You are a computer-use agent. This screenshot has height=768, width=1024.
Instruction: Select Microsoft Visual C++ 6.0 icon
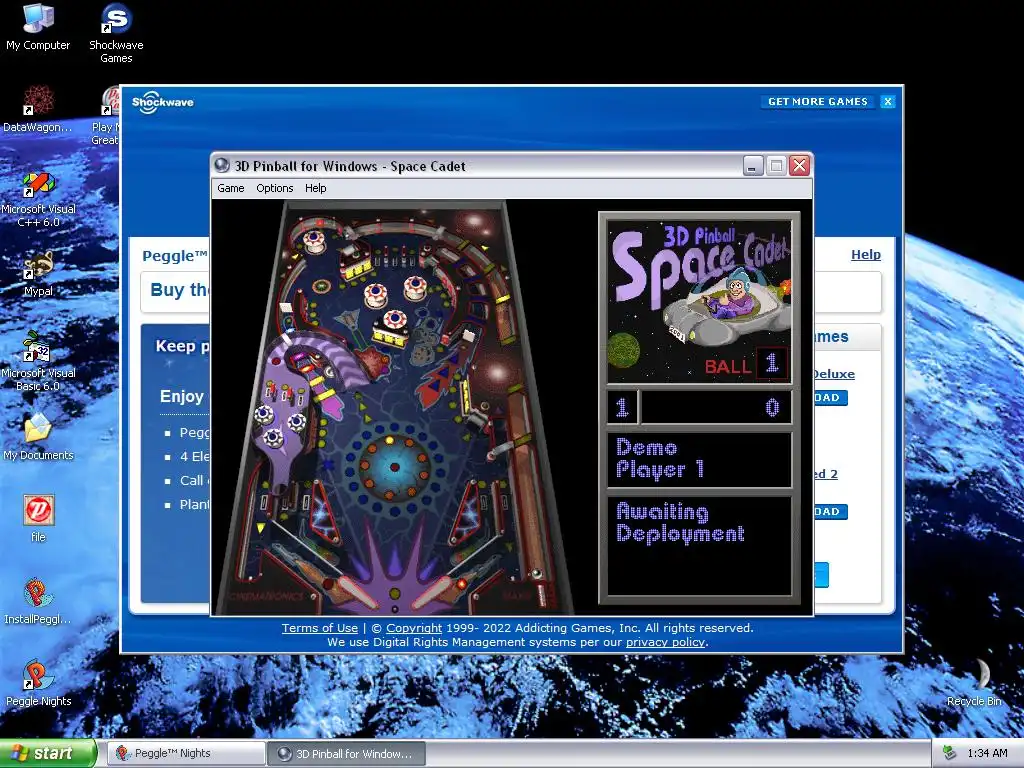(38, 199)
